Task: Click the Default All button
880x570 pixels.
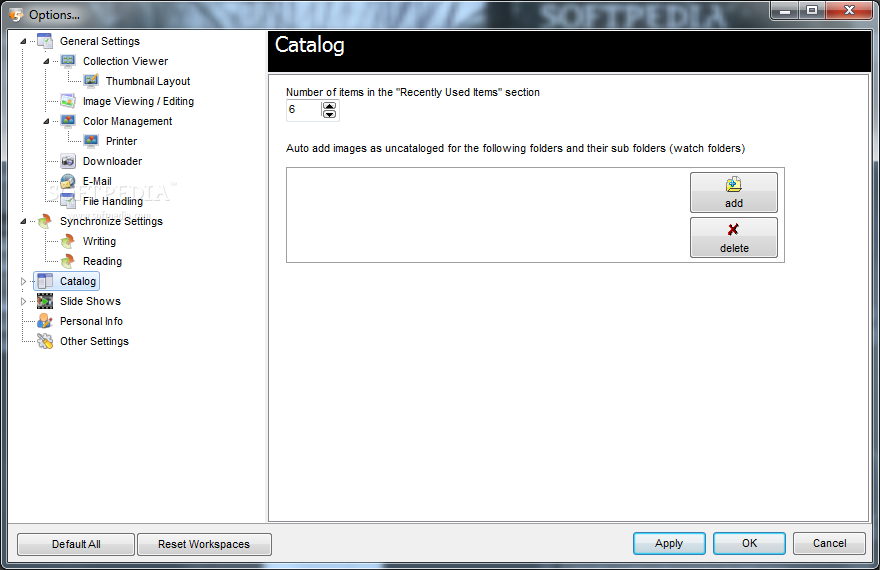Action: 76,544
